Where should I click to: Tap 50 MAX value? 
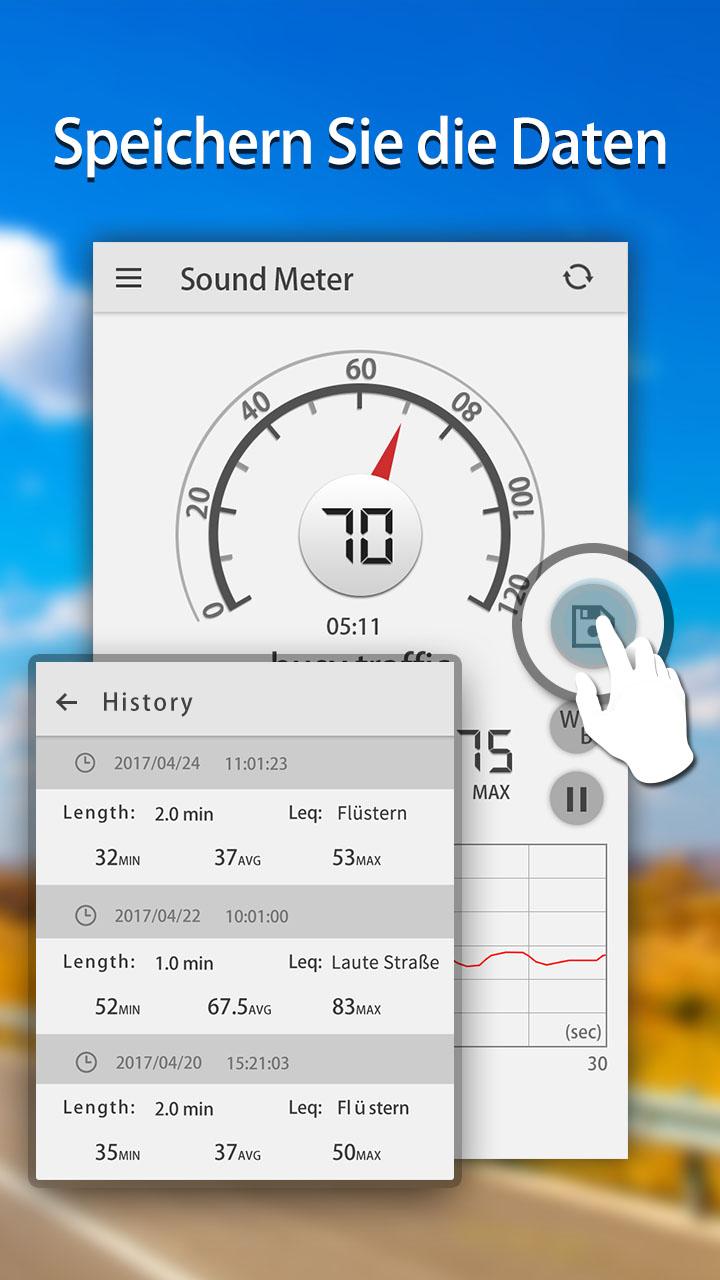(356, 1153)
